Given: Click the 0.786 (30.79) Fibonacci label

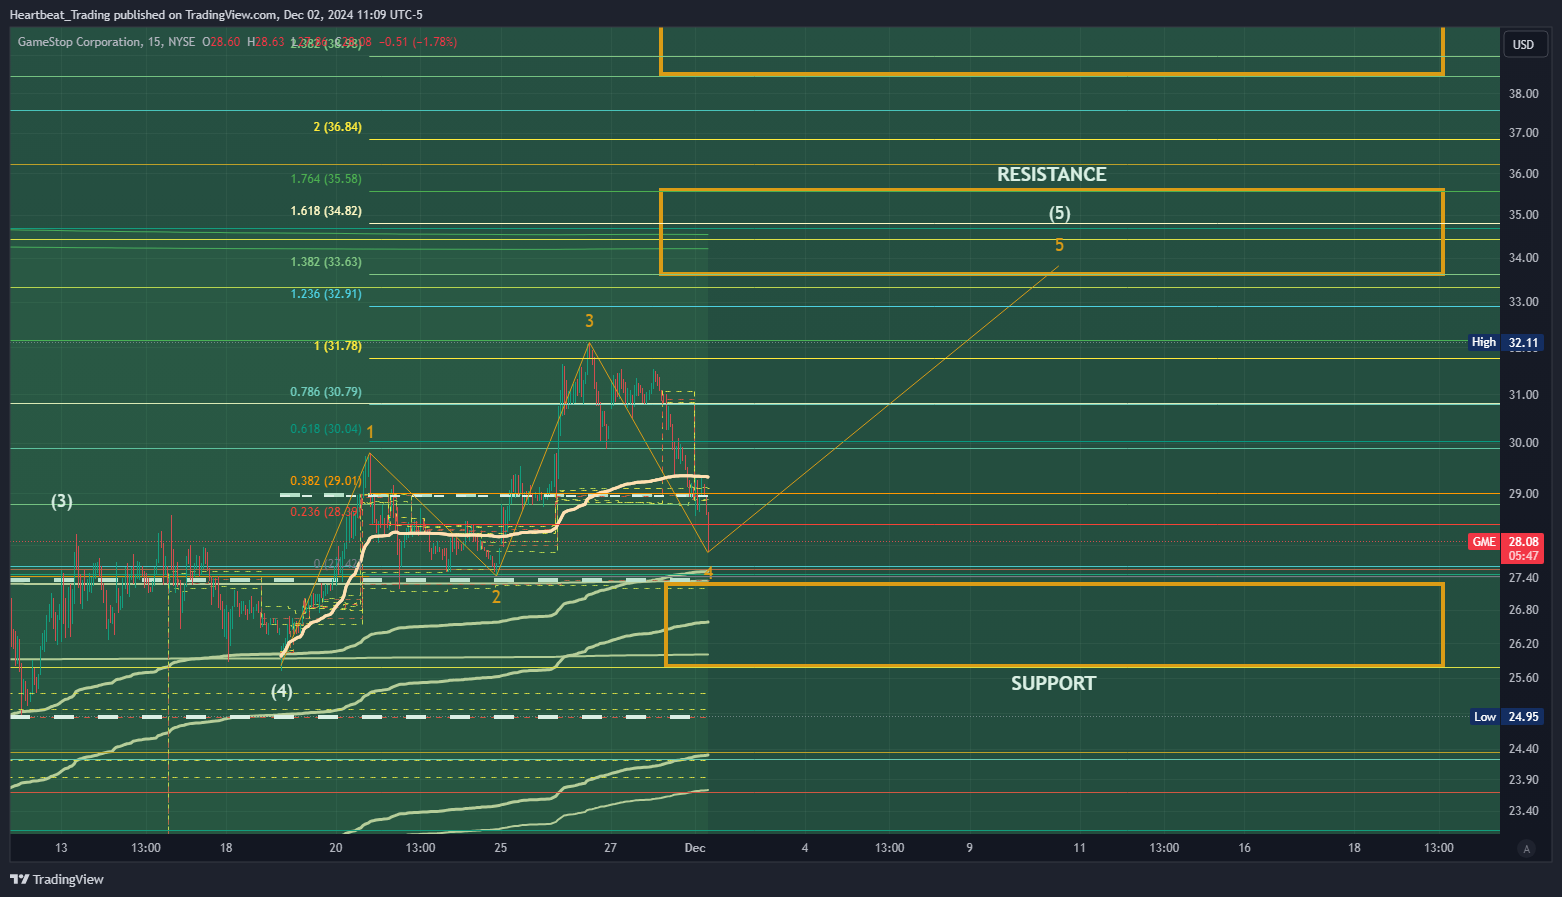Looking at the screenshot, I should coord(326,392).
